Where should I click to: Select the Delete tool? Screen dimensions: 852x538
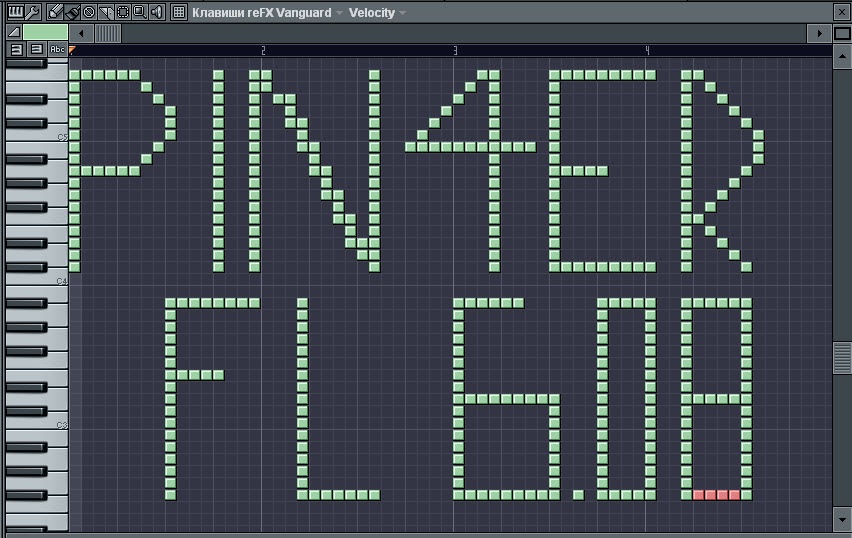tap(89, 12)
